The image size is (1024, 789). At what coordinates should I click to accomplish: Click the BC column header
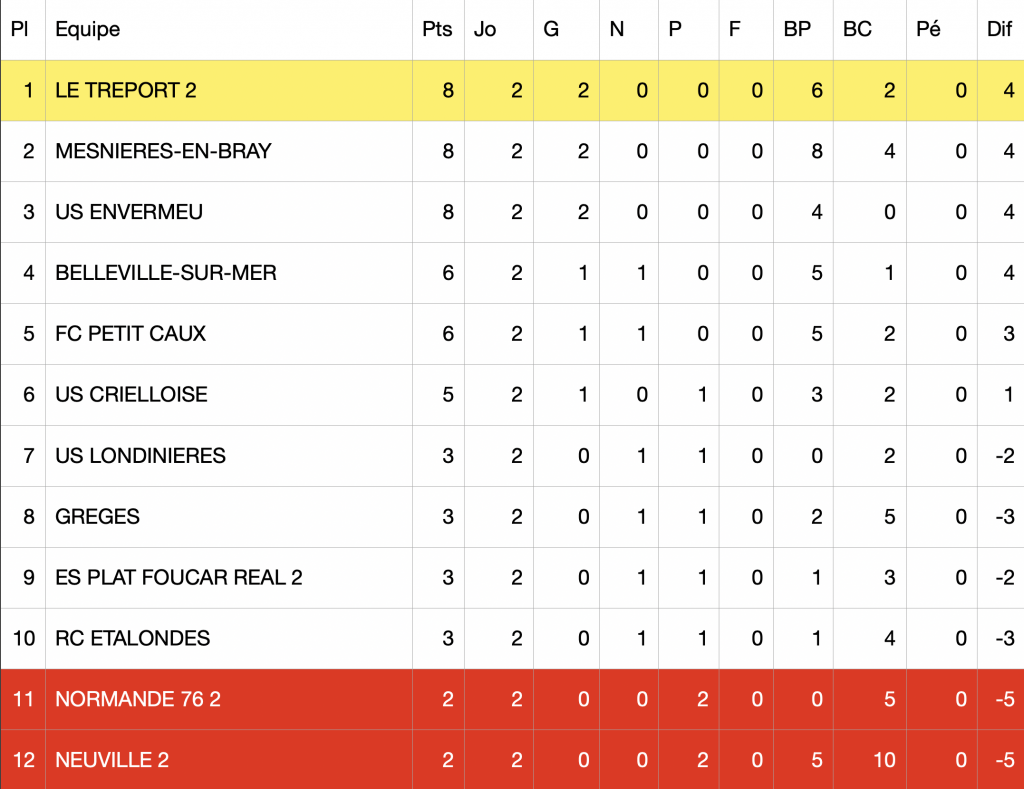pyautogui.click(x=857, y=29)
